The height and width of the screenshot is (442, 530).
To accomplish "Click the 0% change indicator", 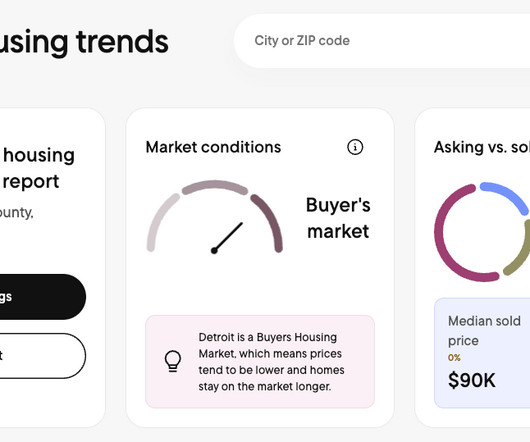I will [454, 358].
